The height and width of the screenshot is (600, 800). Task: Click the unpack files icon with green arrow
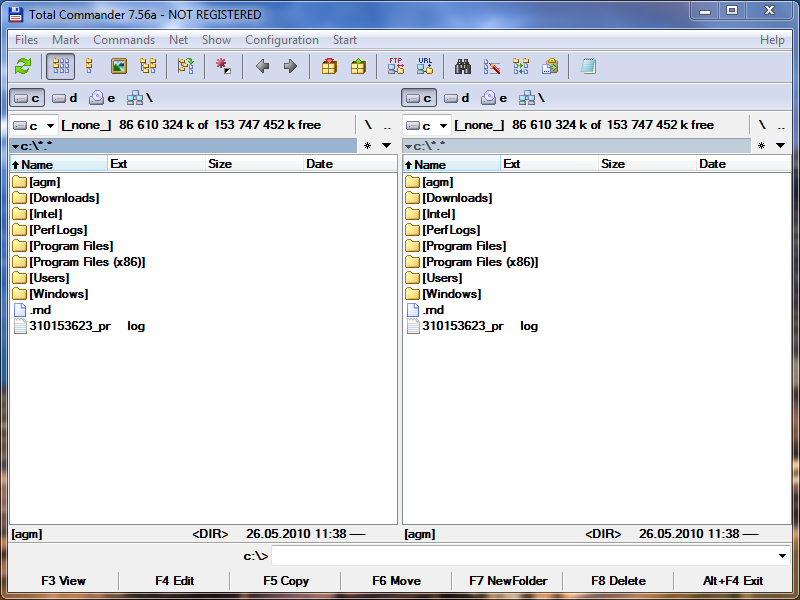coord(358,66)
